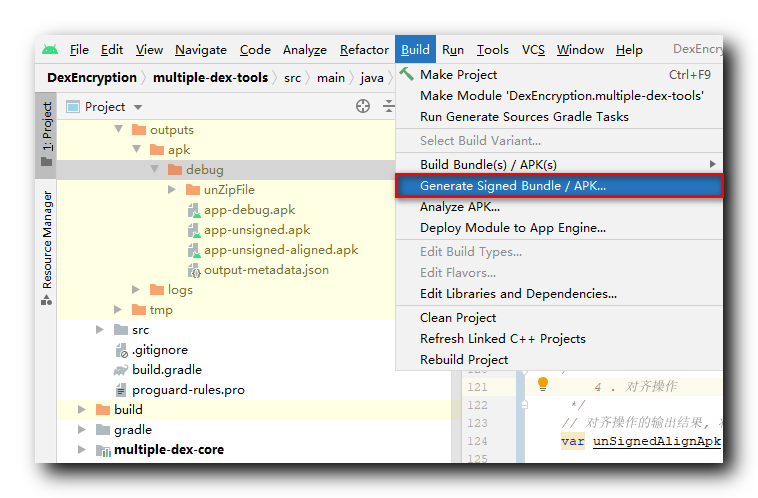This screenshot has height=498, width=758.
Task: Expand the multiple-dex-core module arrow
Action: point(82,450)
